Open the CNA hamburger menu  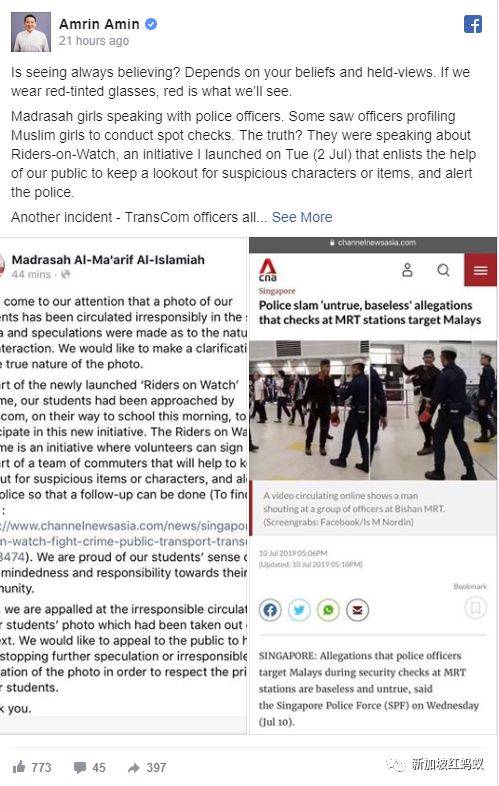pyautogui.click(x=480, y=270)
